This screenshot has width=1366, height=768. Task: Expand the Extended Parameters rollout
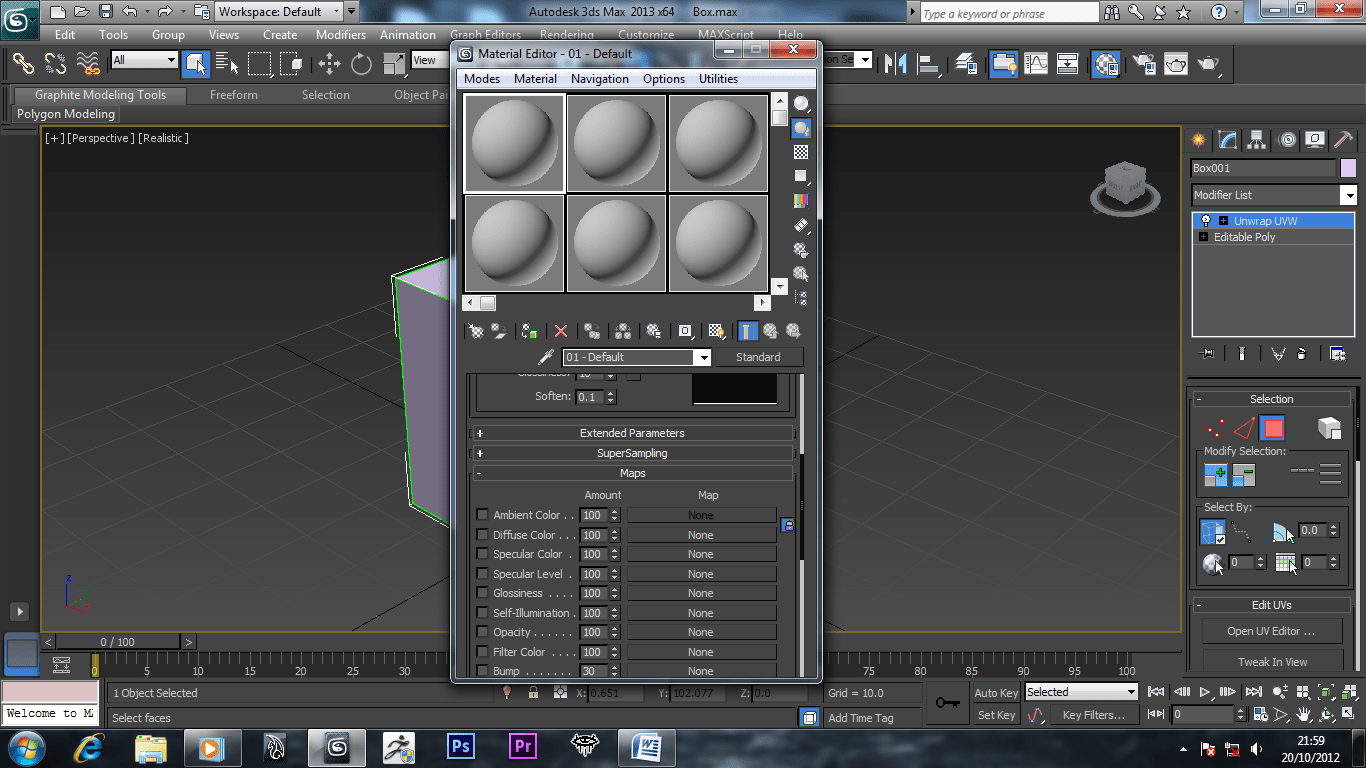(632, 433)
